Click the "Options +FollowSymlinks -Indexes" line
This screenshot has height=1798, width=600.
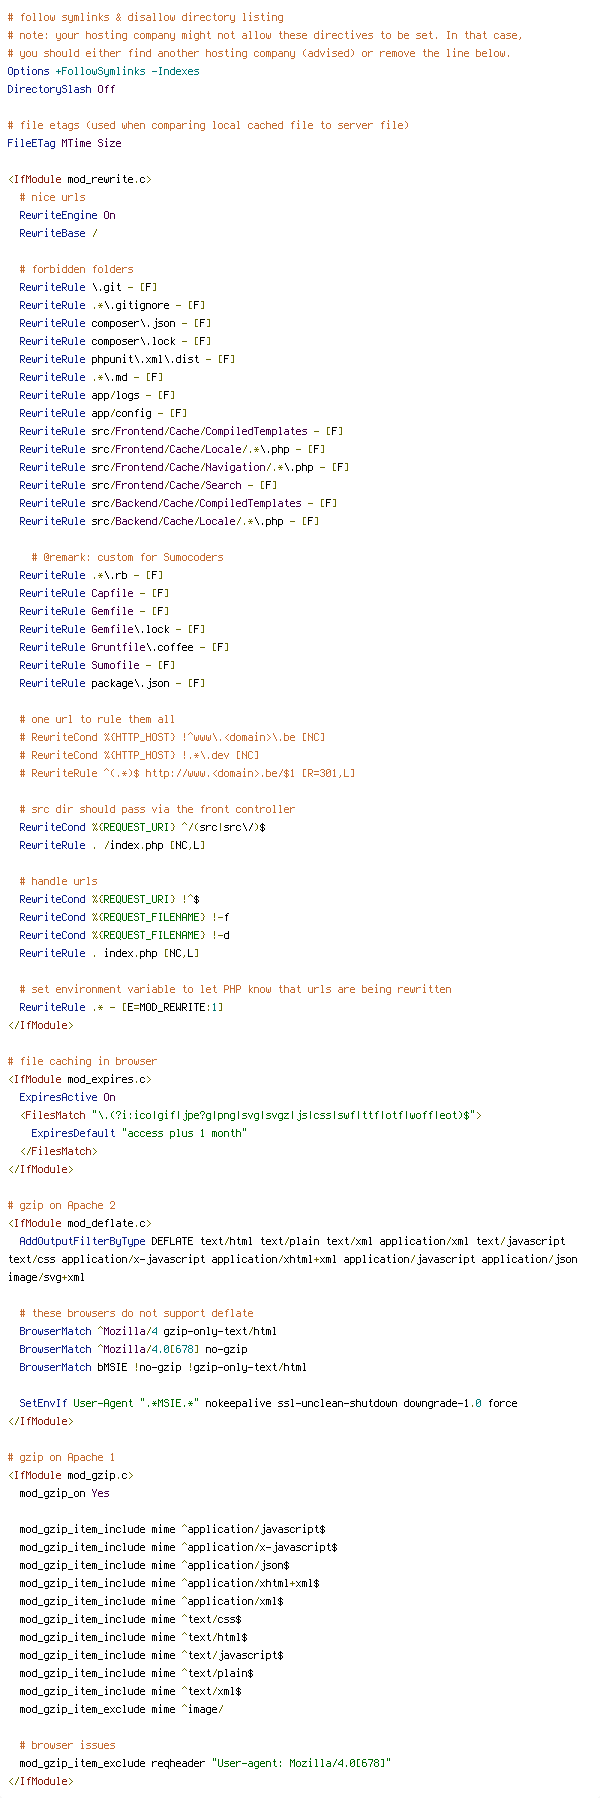[x=103, y=71]
